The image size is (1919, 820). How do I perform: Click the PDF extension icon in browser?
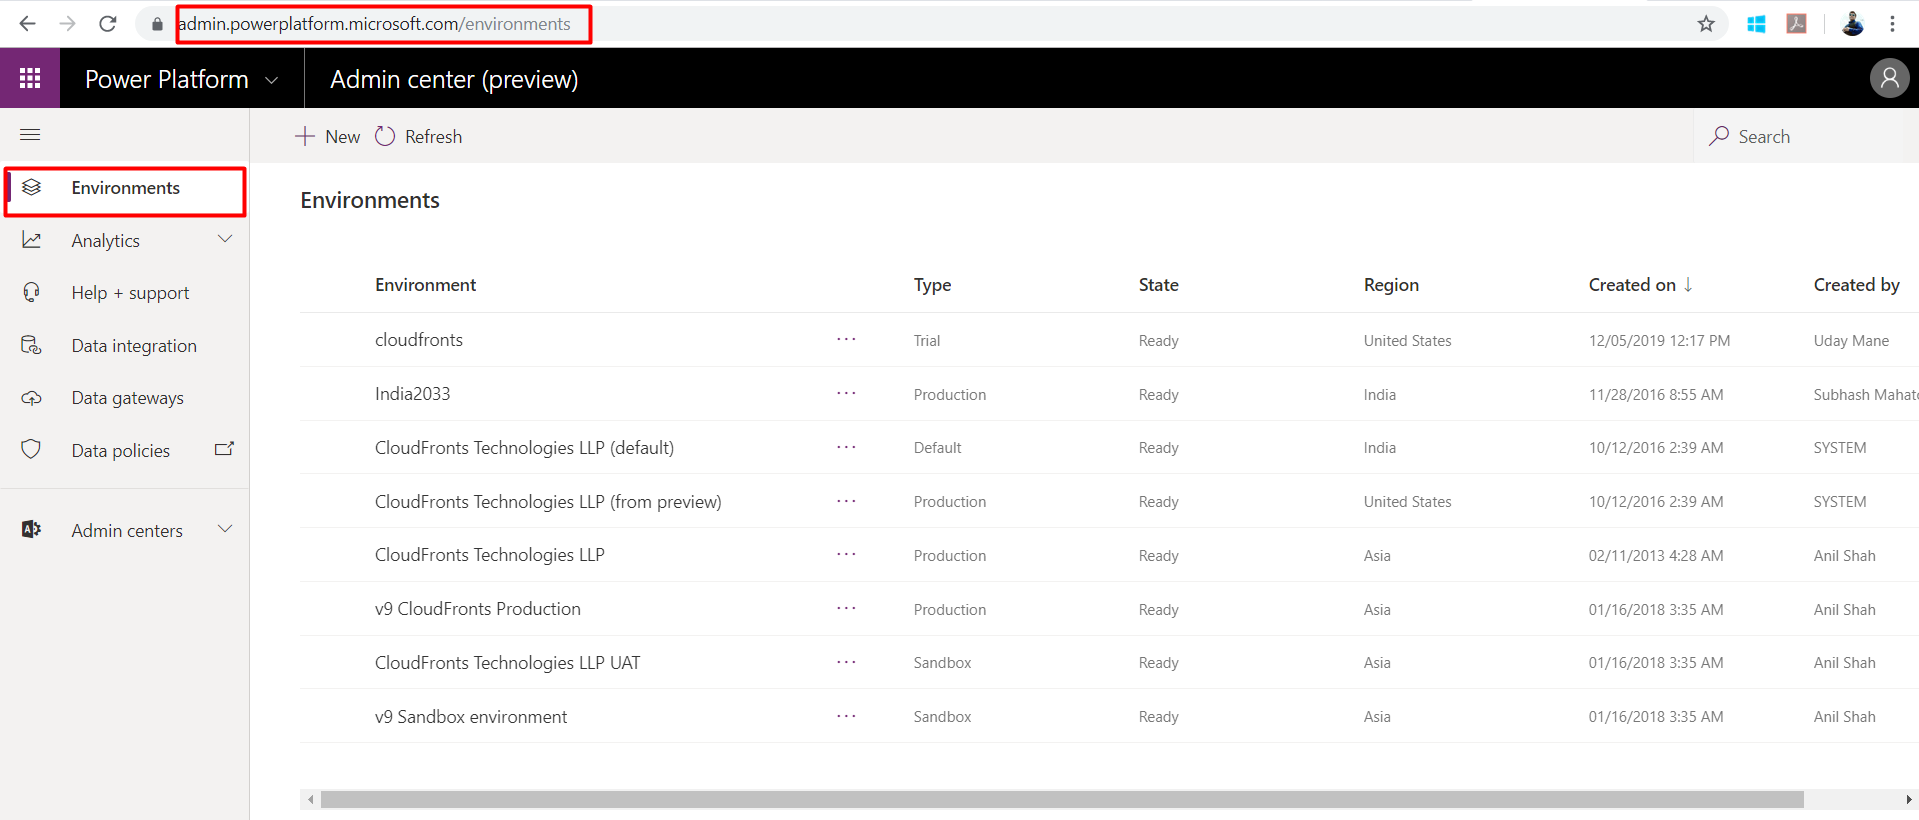pos(1797,24)
